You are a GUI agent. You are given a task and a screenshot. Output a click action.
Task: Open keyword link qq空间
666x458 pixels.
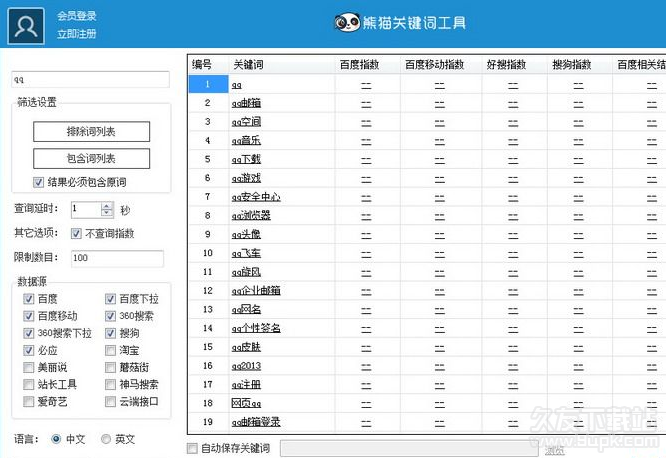(x=246, y=122)
